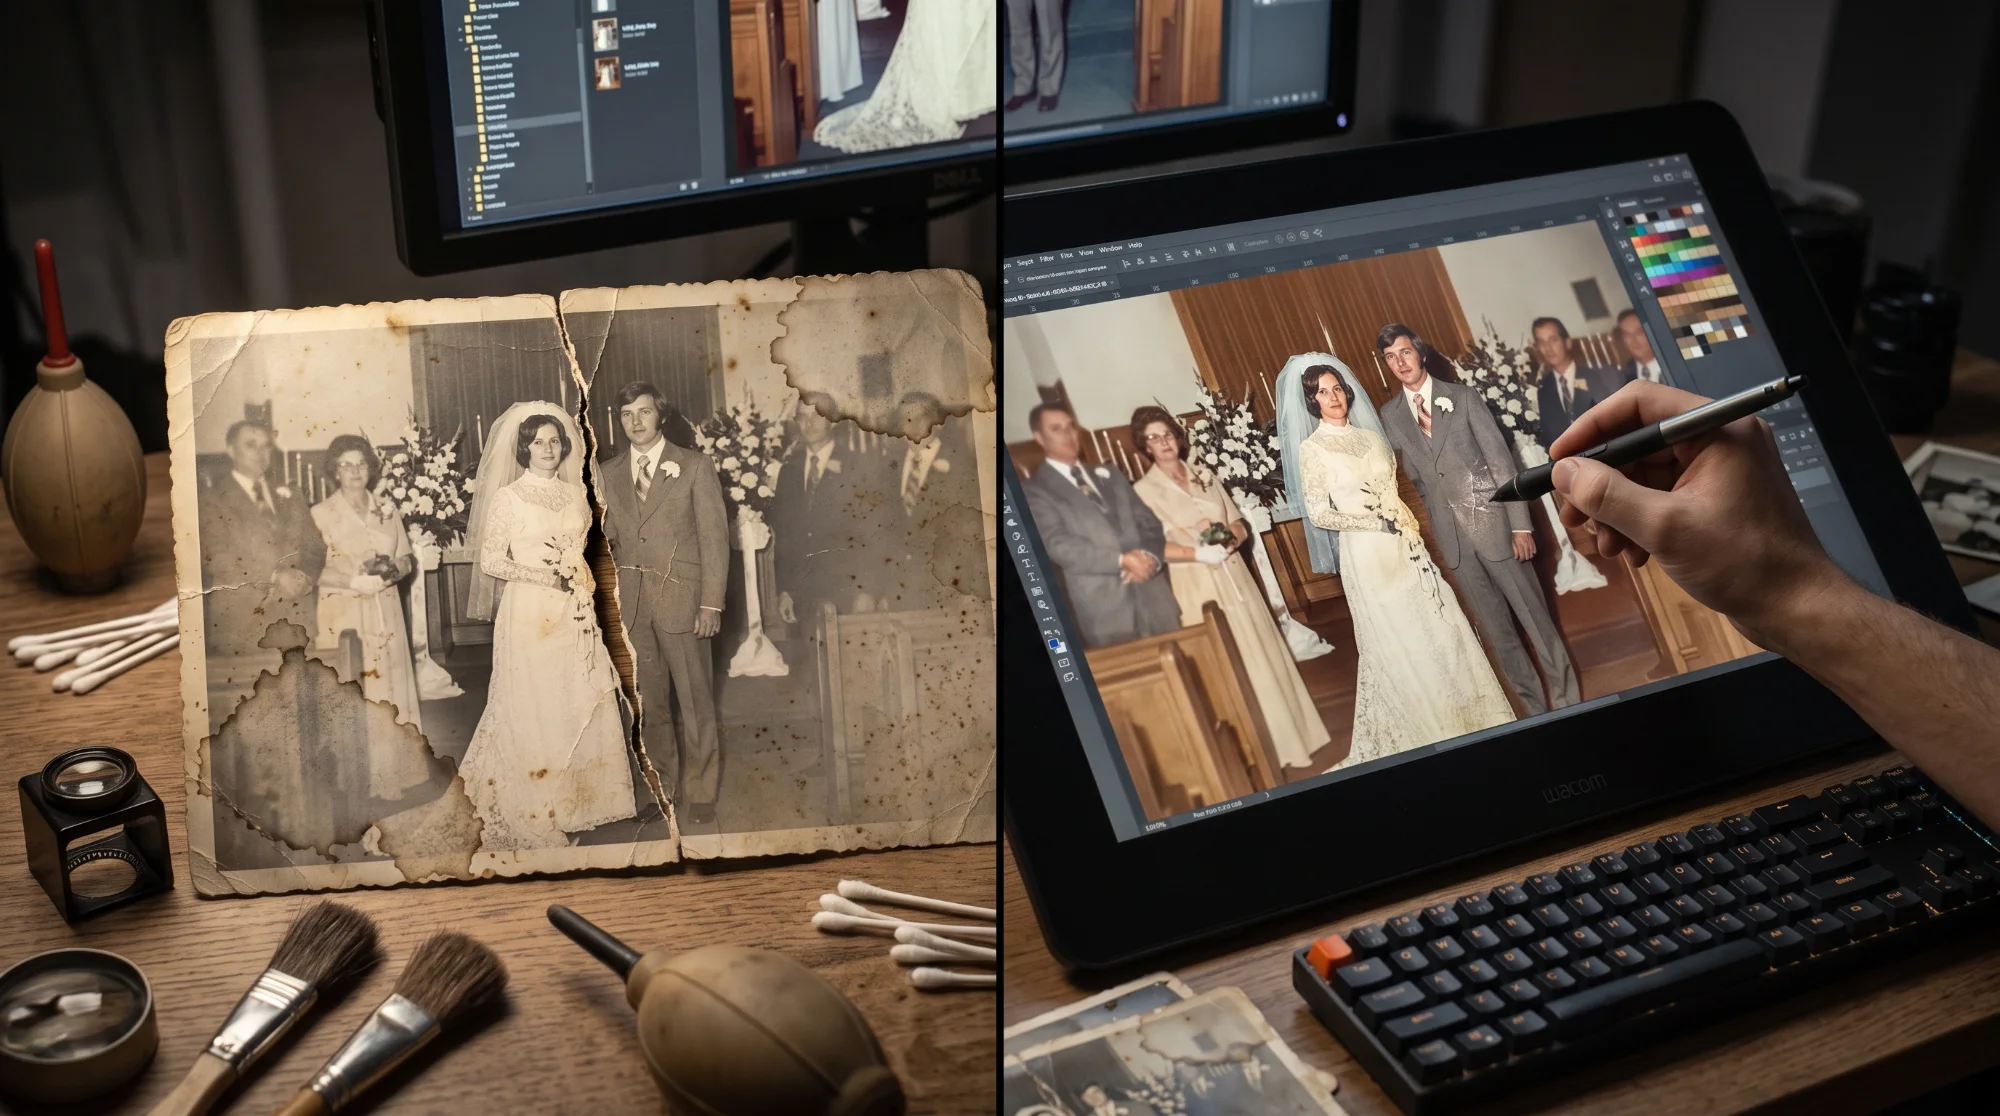Dell monitor: click the trash icon below file list

pos(694,185)
